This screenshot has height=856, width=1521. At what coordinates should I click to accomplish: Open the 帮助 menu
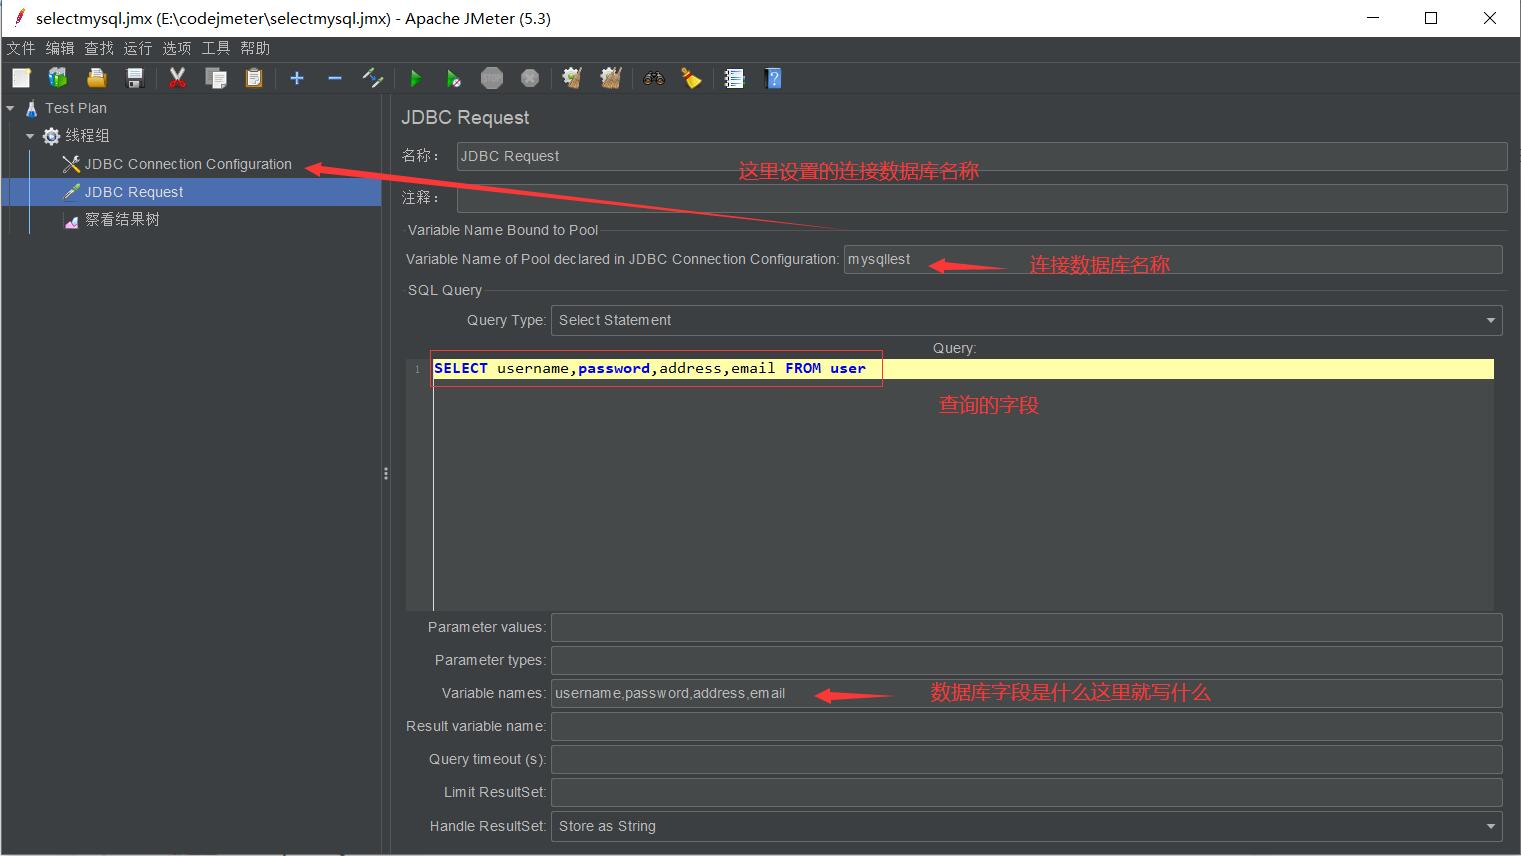coord(255,48)
